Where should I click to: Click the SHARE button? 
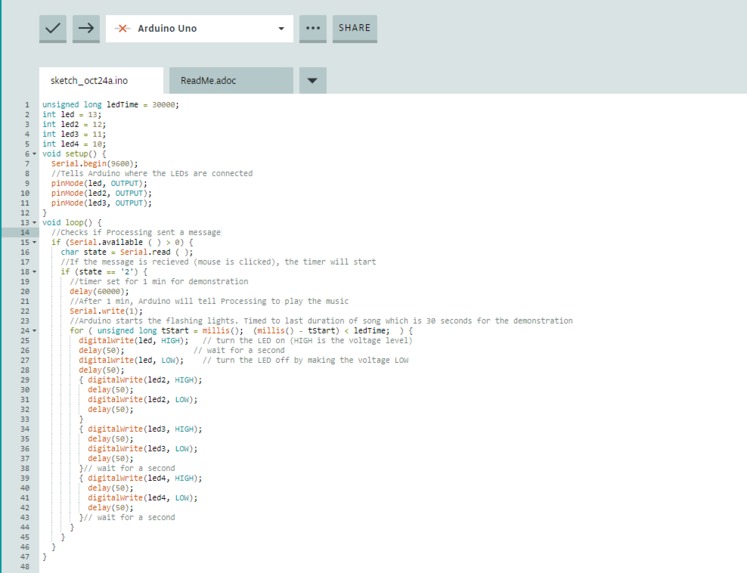tap(355, 28)
